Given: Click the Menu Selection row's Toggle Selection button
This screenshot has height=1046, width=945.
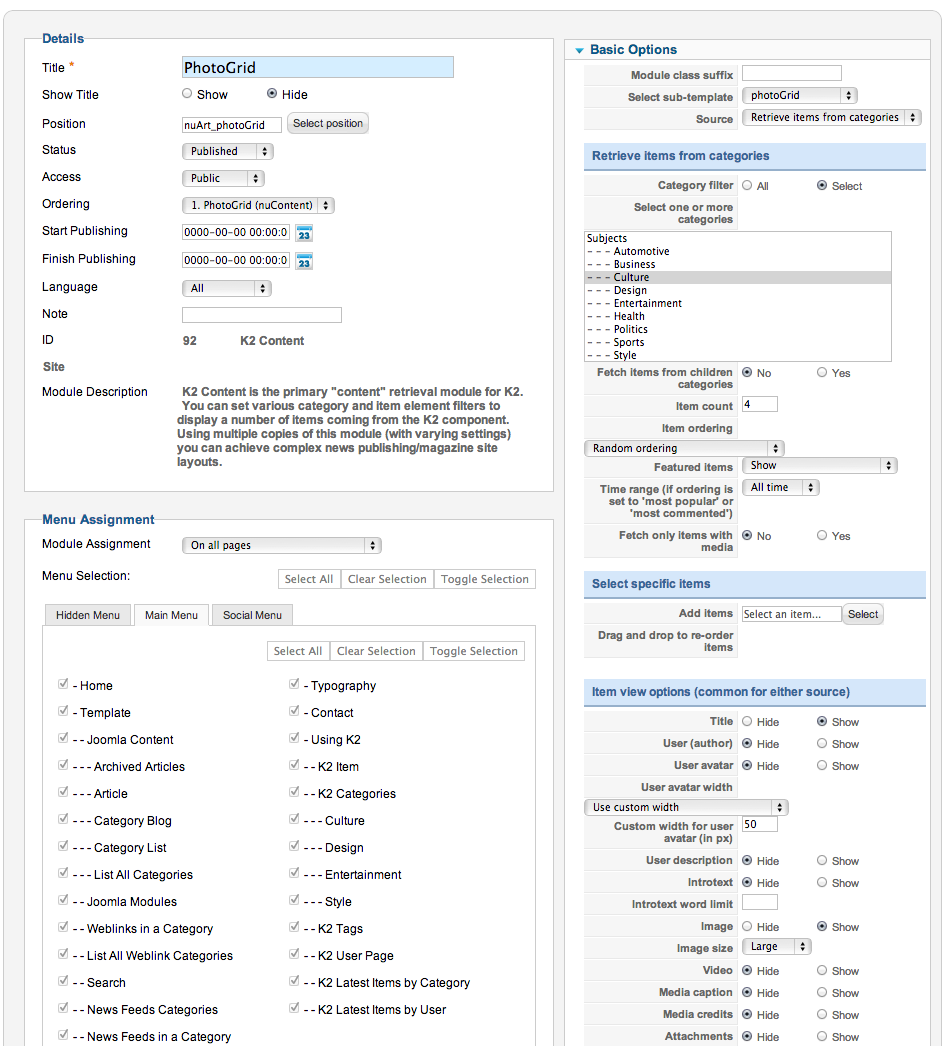Looking at the screenshot, I should click(x=485, y=579).
